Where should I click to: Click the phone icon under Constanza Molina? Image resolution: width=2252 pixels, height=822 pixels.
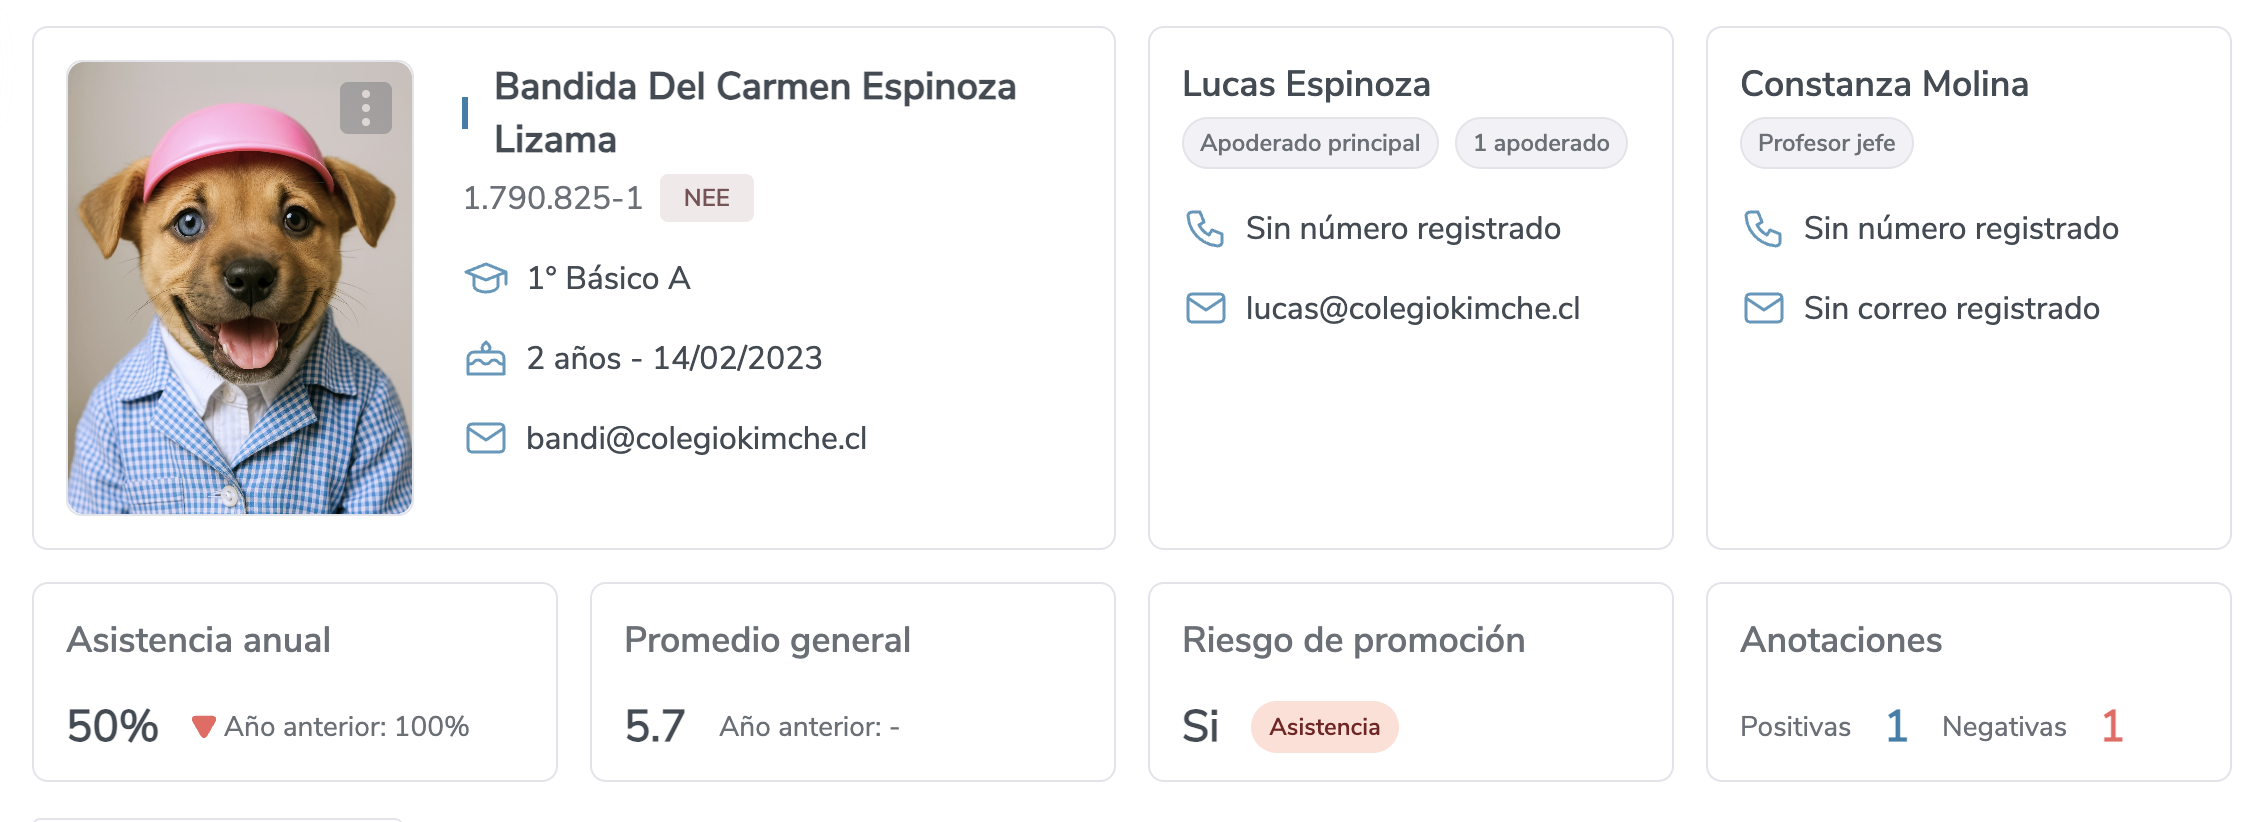pos(1763,229)
